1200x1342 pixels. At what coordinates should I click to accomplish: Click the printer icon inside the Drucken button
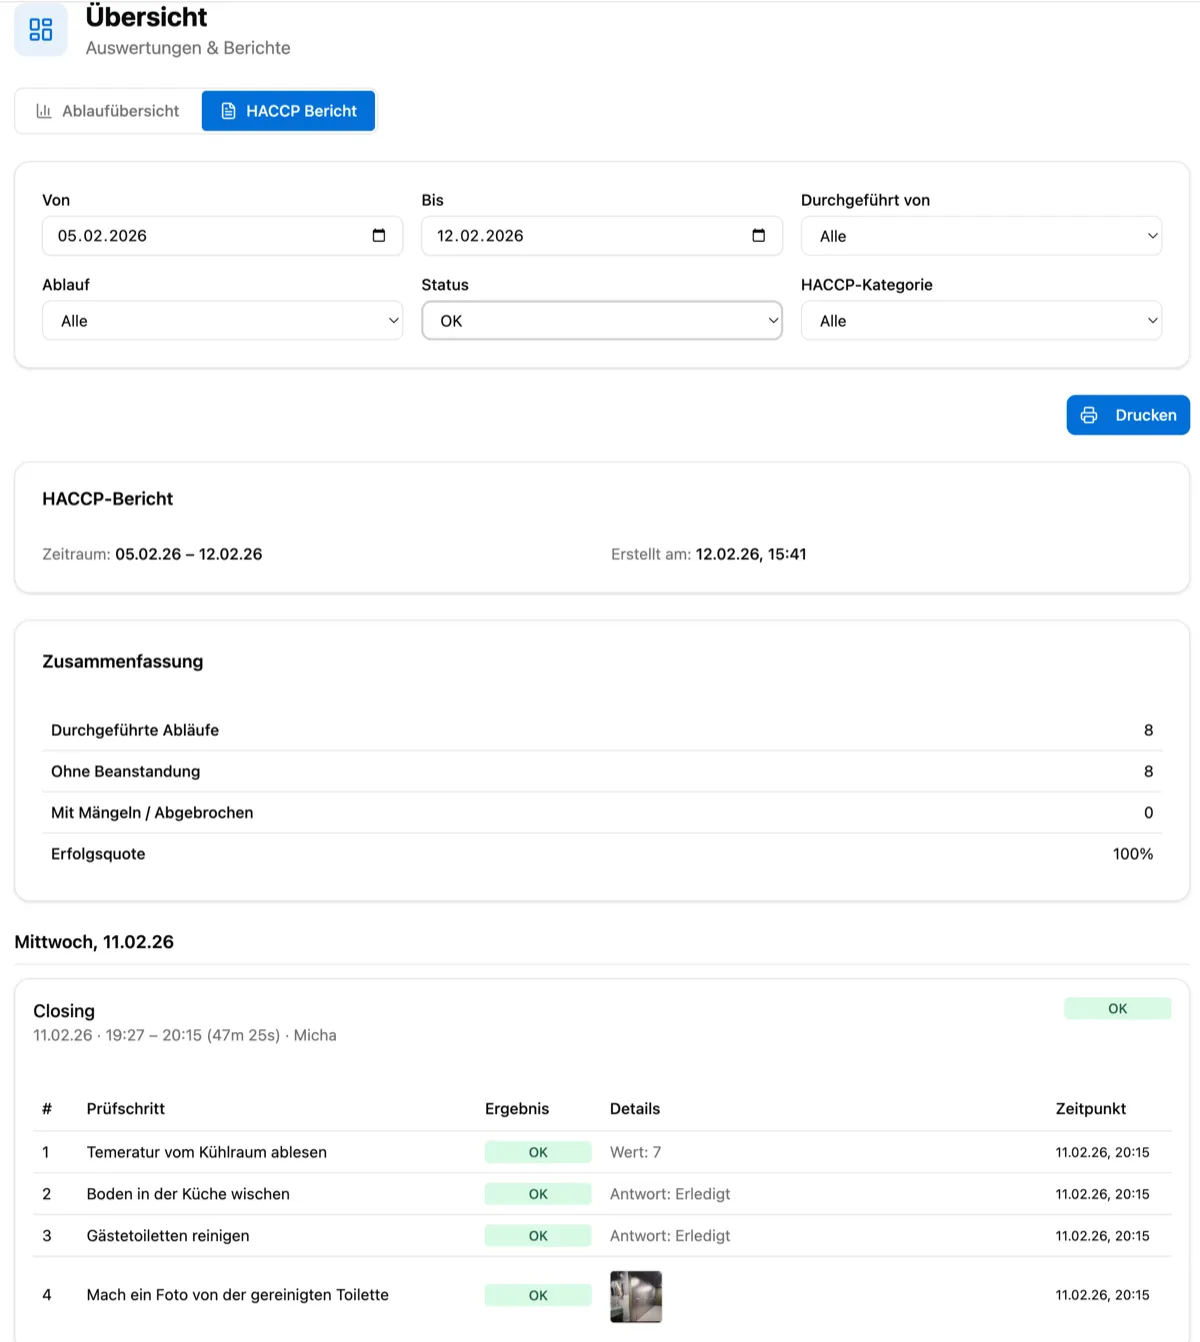click(x=1089, y=414)
